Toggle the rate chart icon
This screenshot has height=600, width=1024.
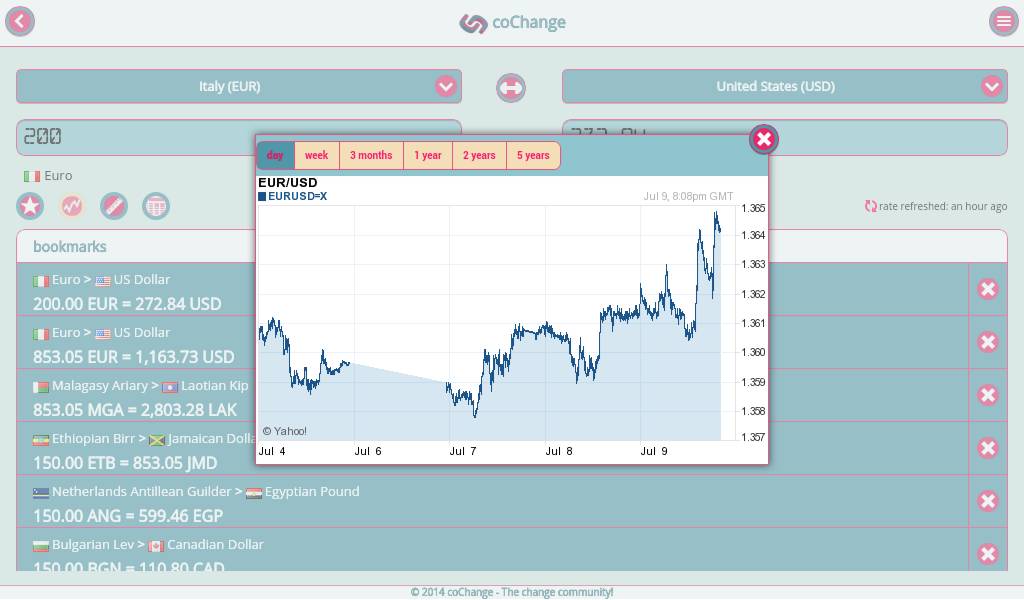pos(72,206)
